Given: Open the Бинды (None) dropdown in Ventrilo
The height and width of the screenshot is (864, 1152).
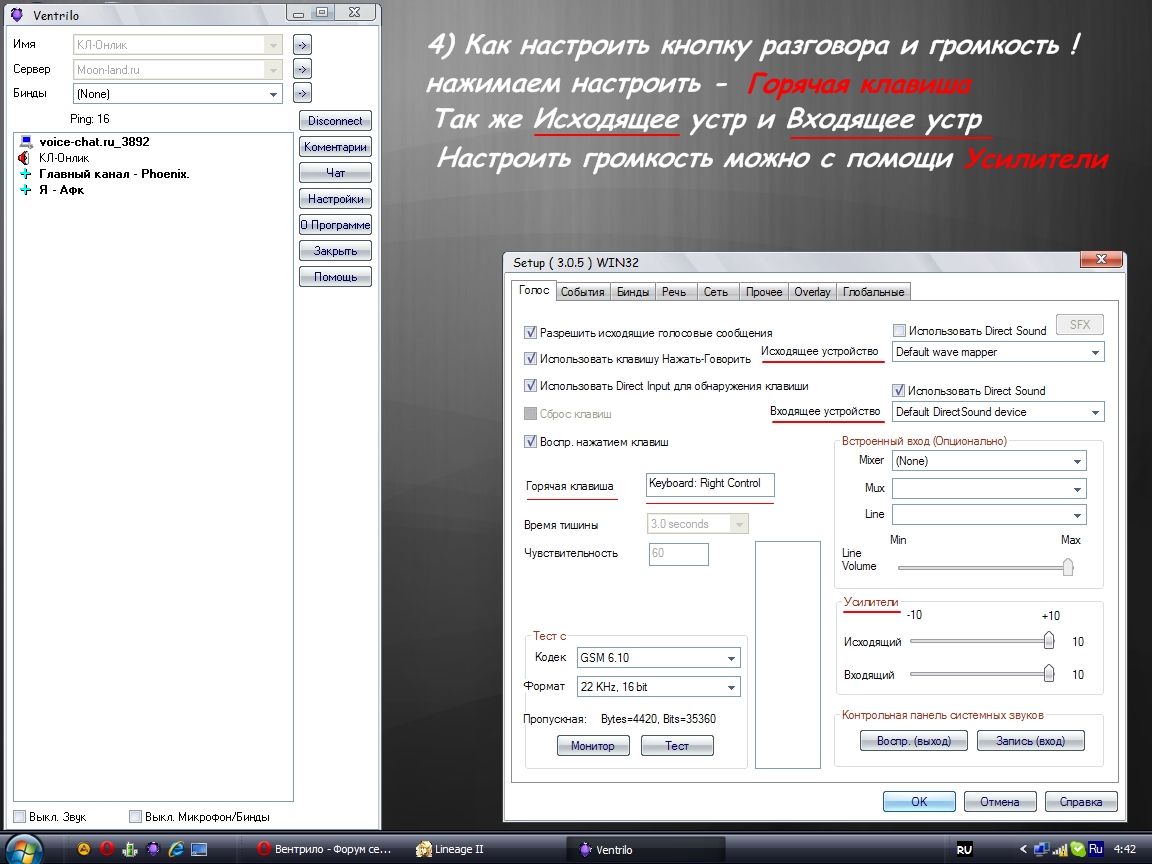Looking at the screenshot, I should click(x=178, y=93).
